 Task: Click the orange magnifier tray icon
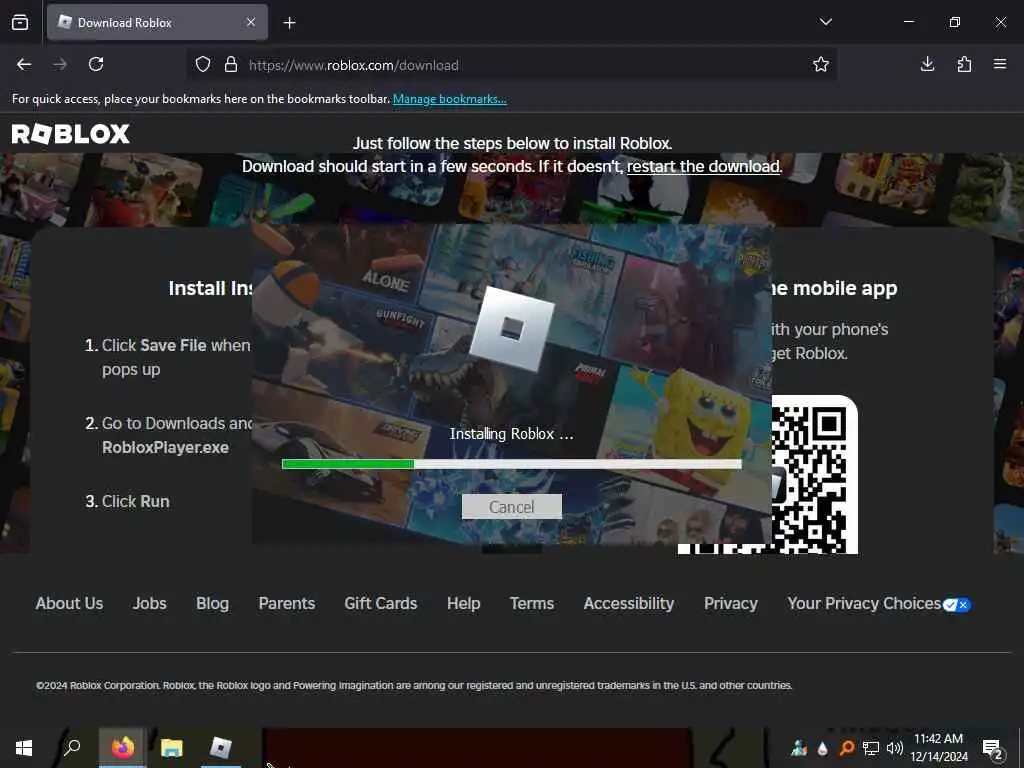click(x=846, y=748)
